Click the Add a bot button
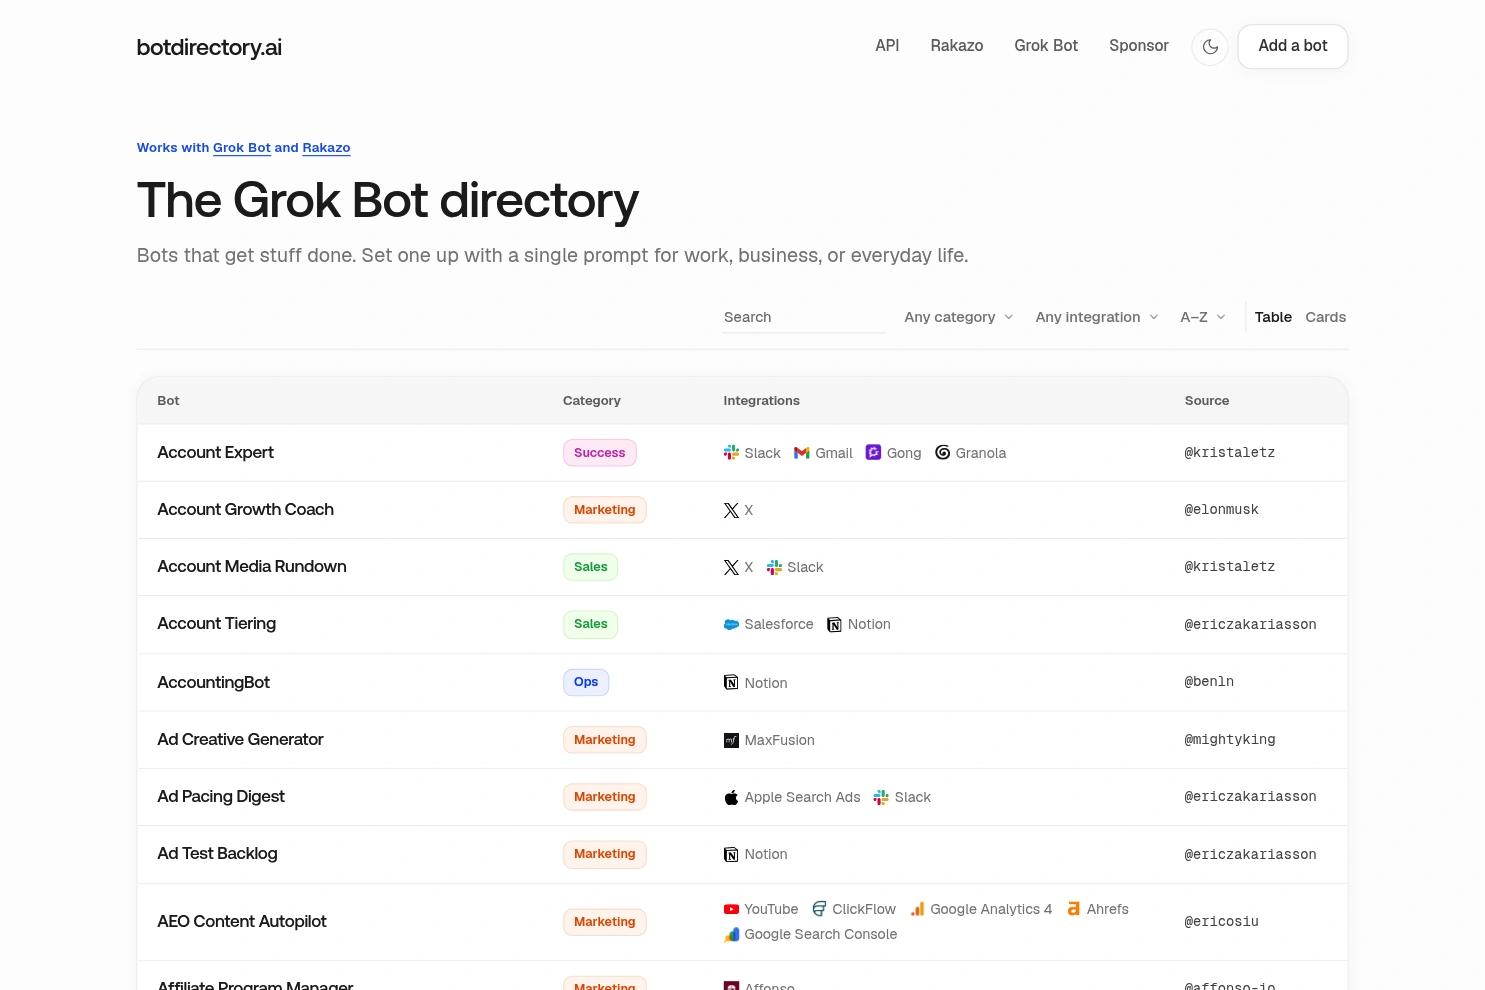The image size is (1485, 990). (1293, 46)
